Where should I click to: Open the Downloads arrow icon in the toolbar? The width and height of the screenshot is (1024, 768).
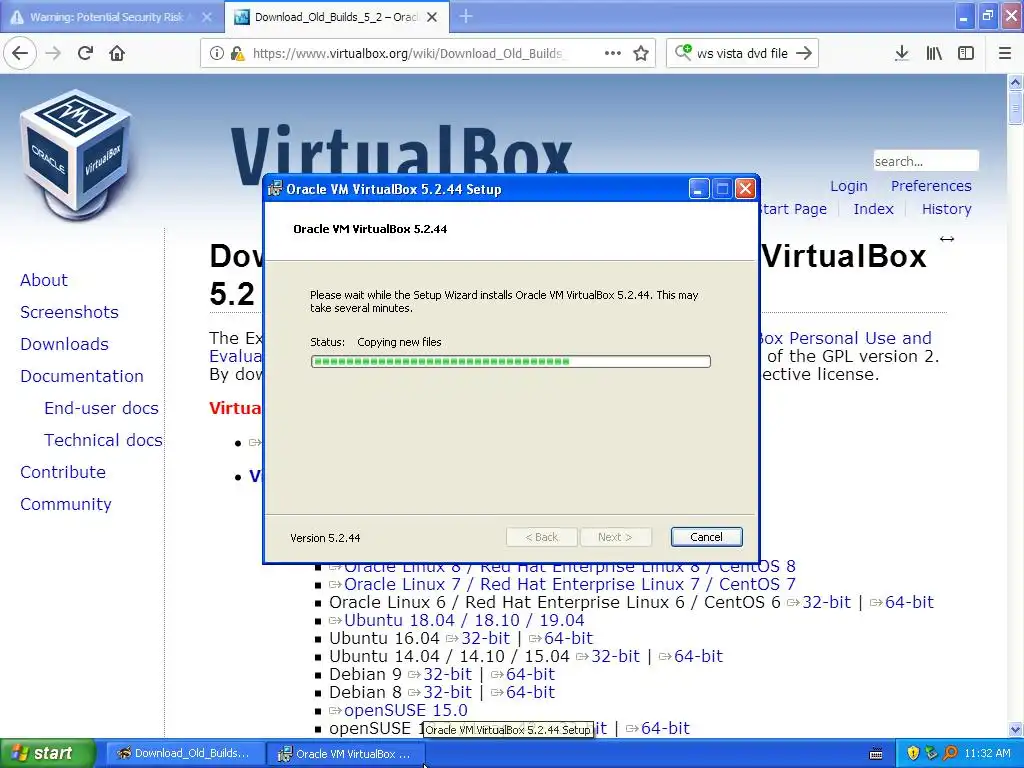(x=902, y=53)
